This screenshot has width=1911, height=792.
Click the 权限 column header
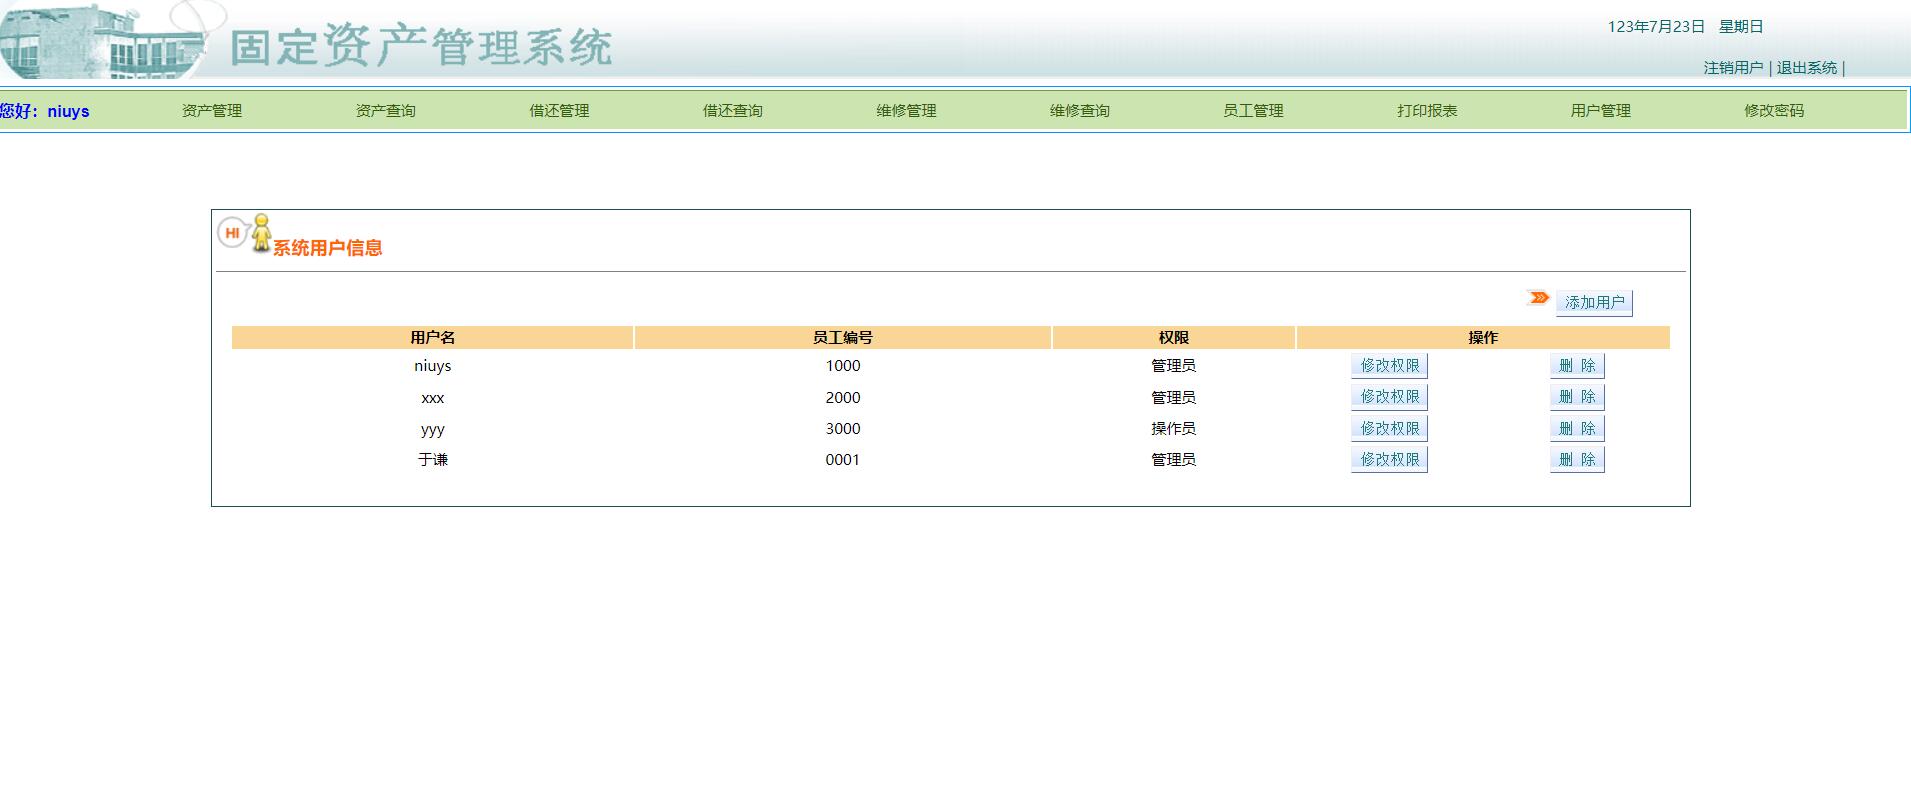coord(1173,338)
